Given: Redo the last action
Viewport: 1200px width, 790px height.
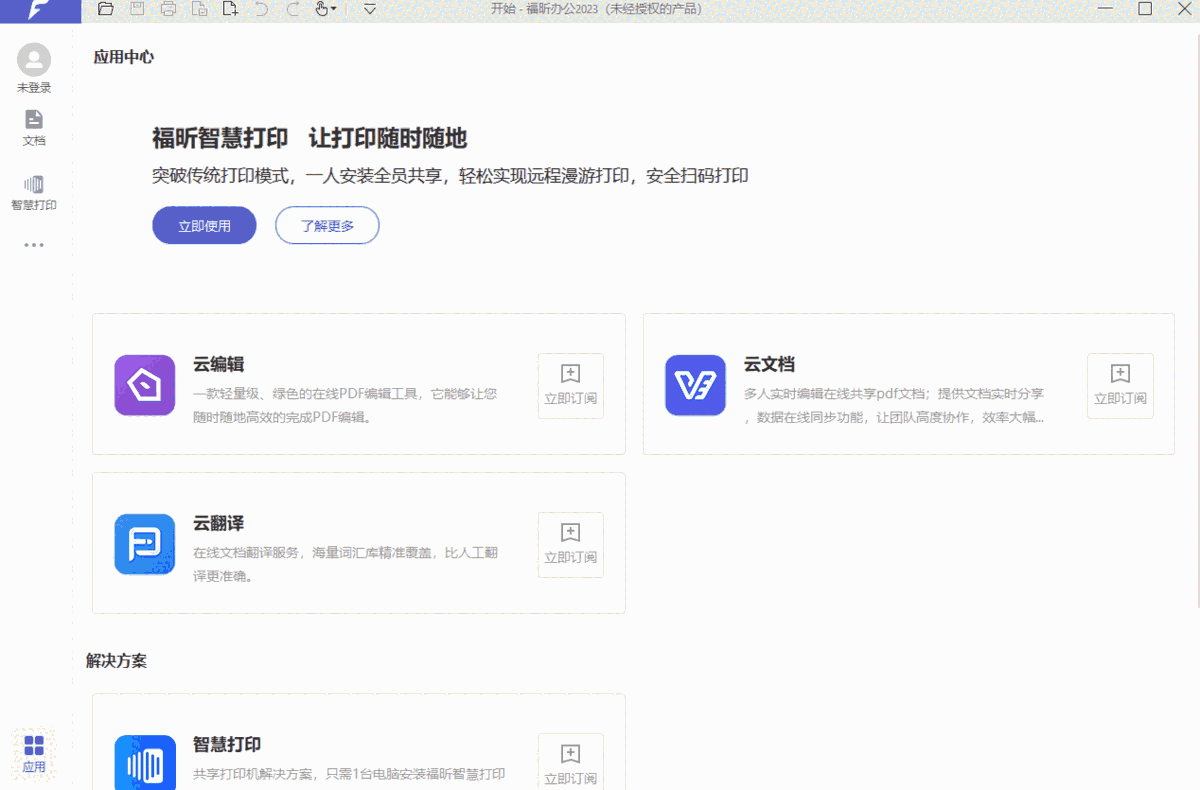Looking at the screenshot, I should pos(291,9).
